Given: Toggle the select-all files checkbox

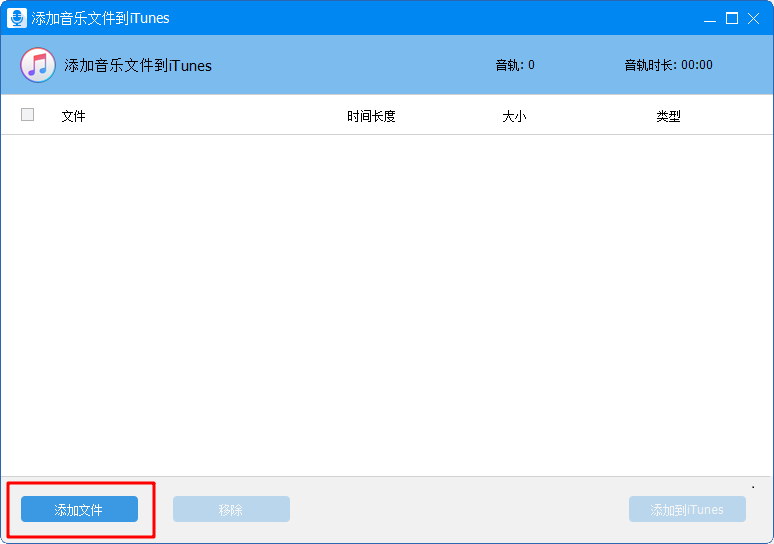Looking at the screenshot, I should (28, 115).
